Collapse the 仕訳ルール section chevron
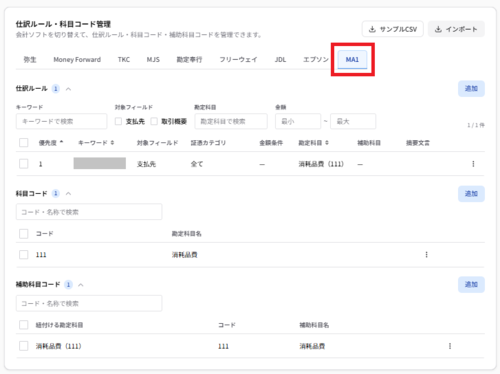 pos(68,89)
